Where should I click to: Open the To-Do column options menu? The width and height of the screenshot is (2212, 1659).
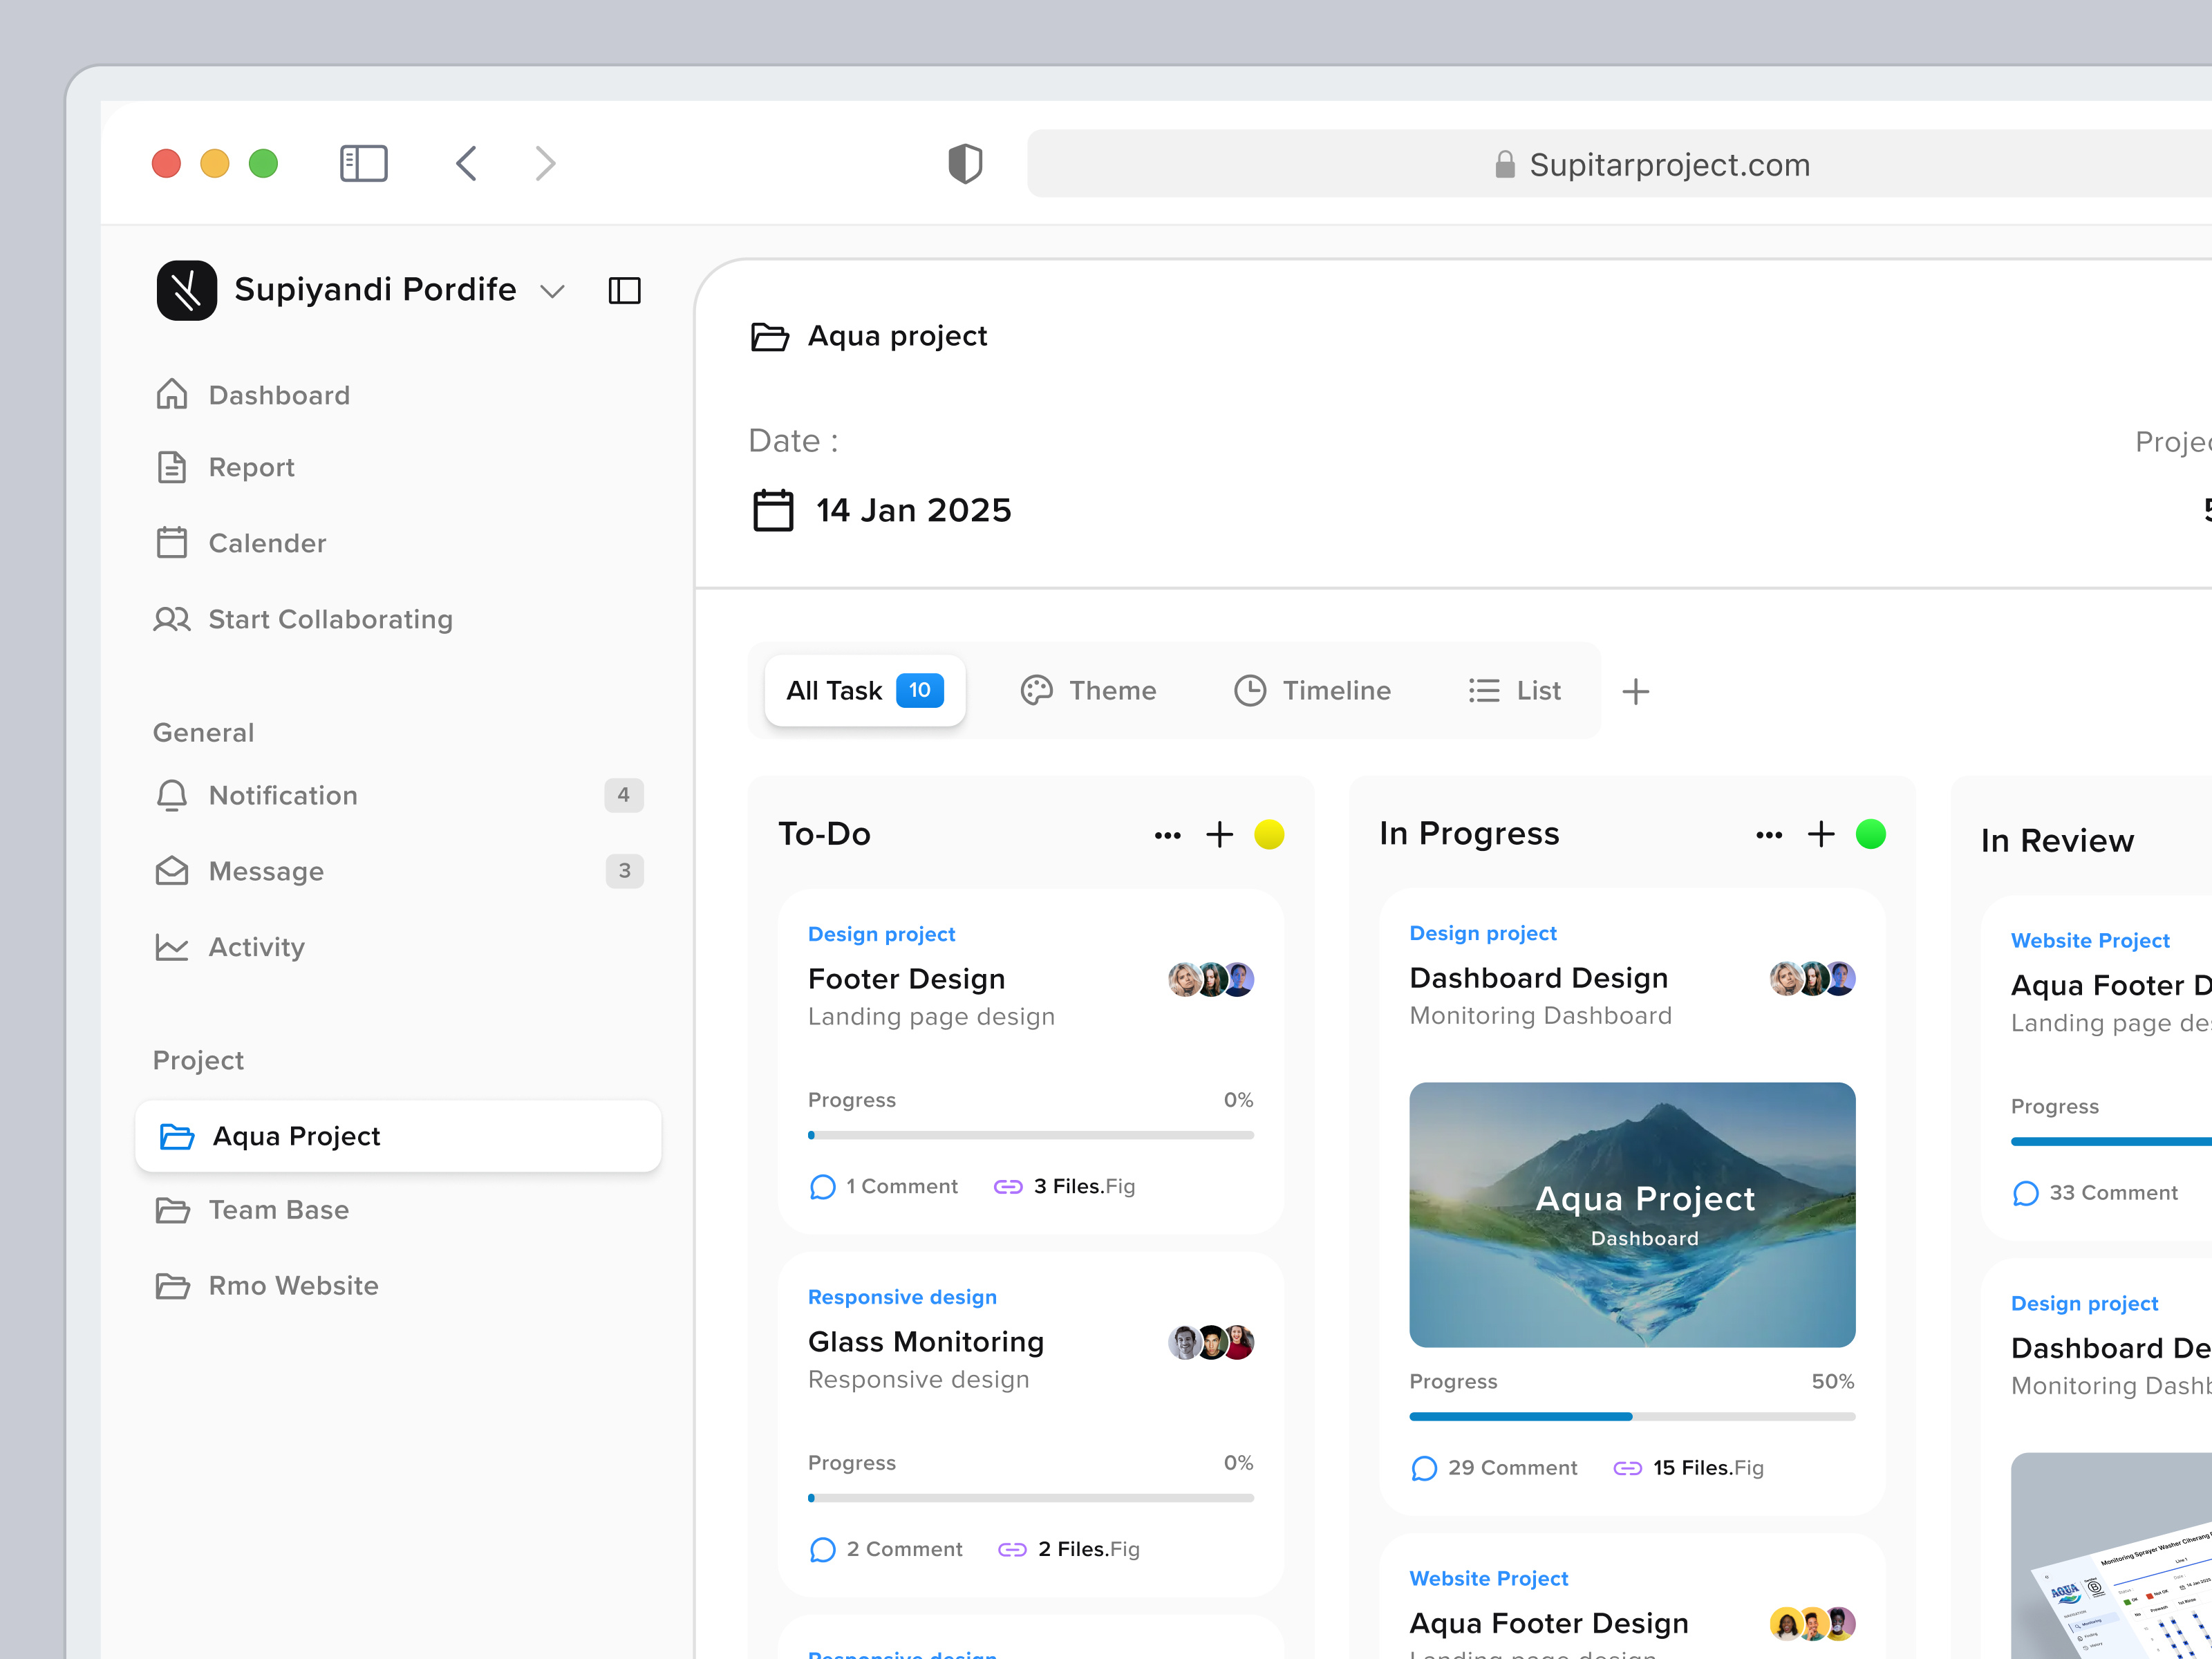pyautogui.click(x=1168, y=834)
